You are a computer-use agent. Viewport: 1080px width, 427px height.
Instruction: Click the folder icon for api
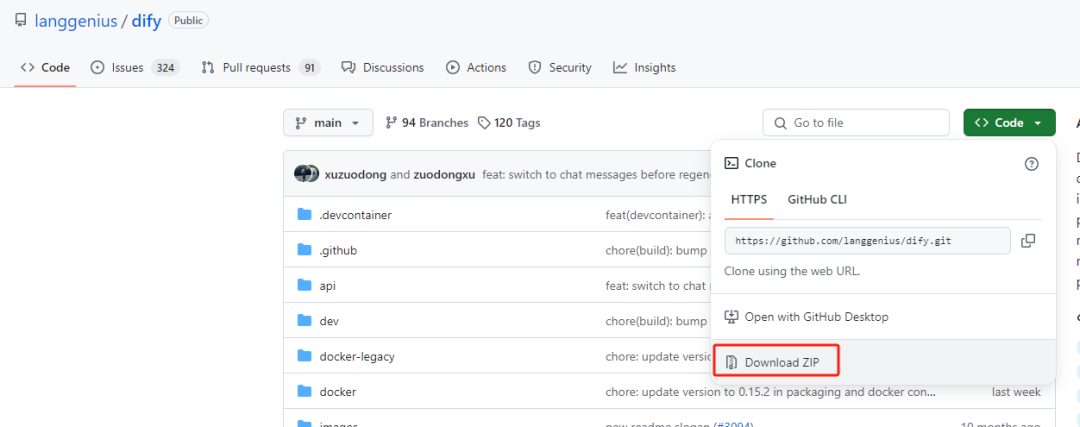[x=304, y=285]
